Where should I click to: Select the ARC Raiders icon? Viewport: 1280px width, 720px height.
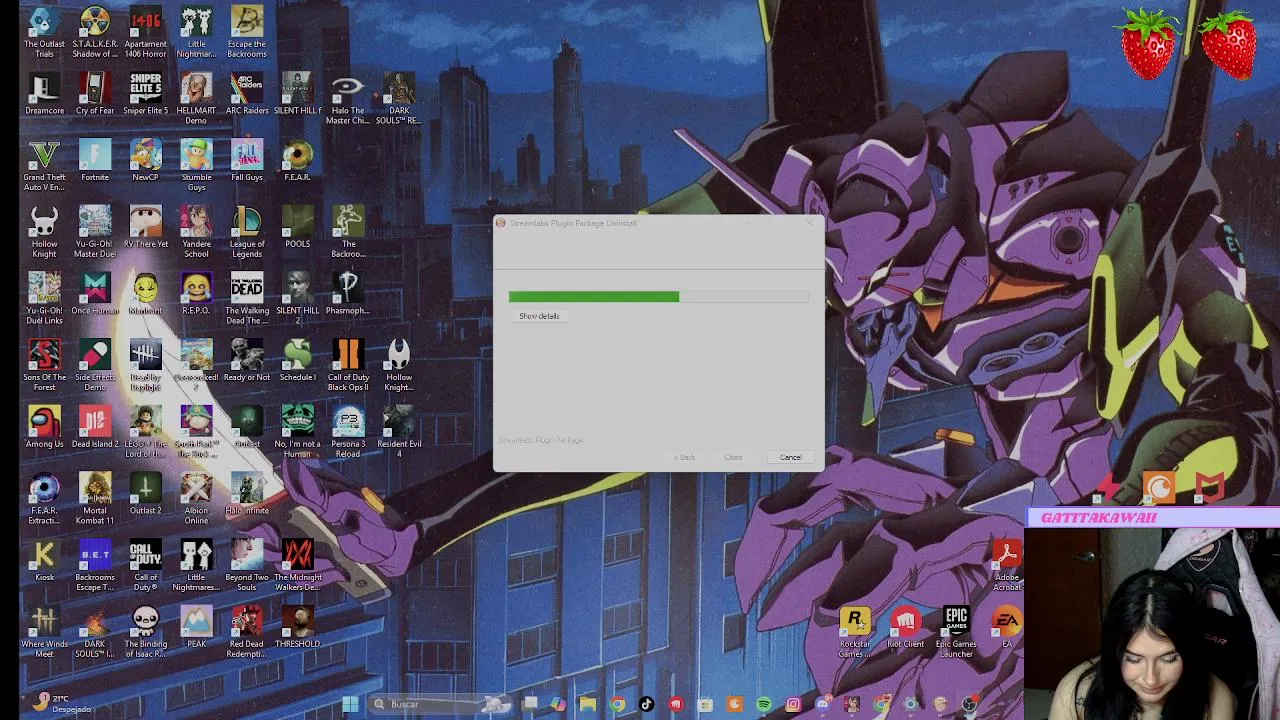[x=247, y=95]
